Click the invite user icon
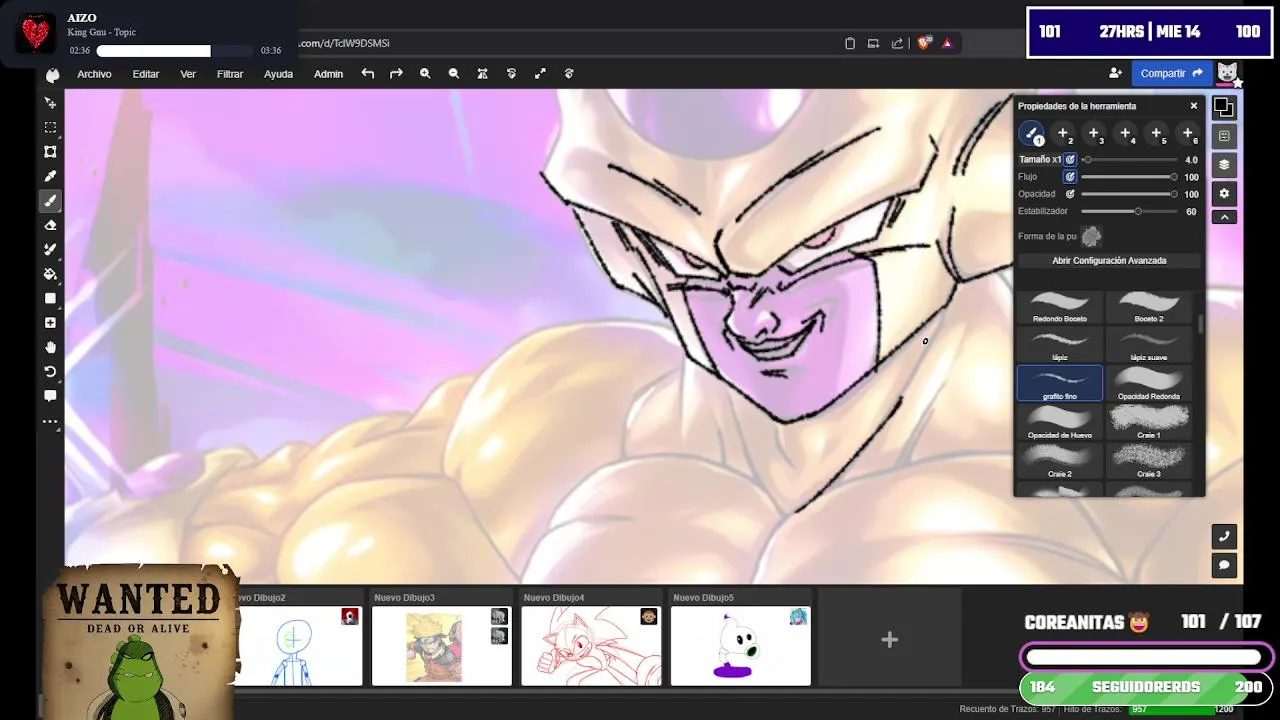Viewport: 1280px width, 720px height. 1115,73
